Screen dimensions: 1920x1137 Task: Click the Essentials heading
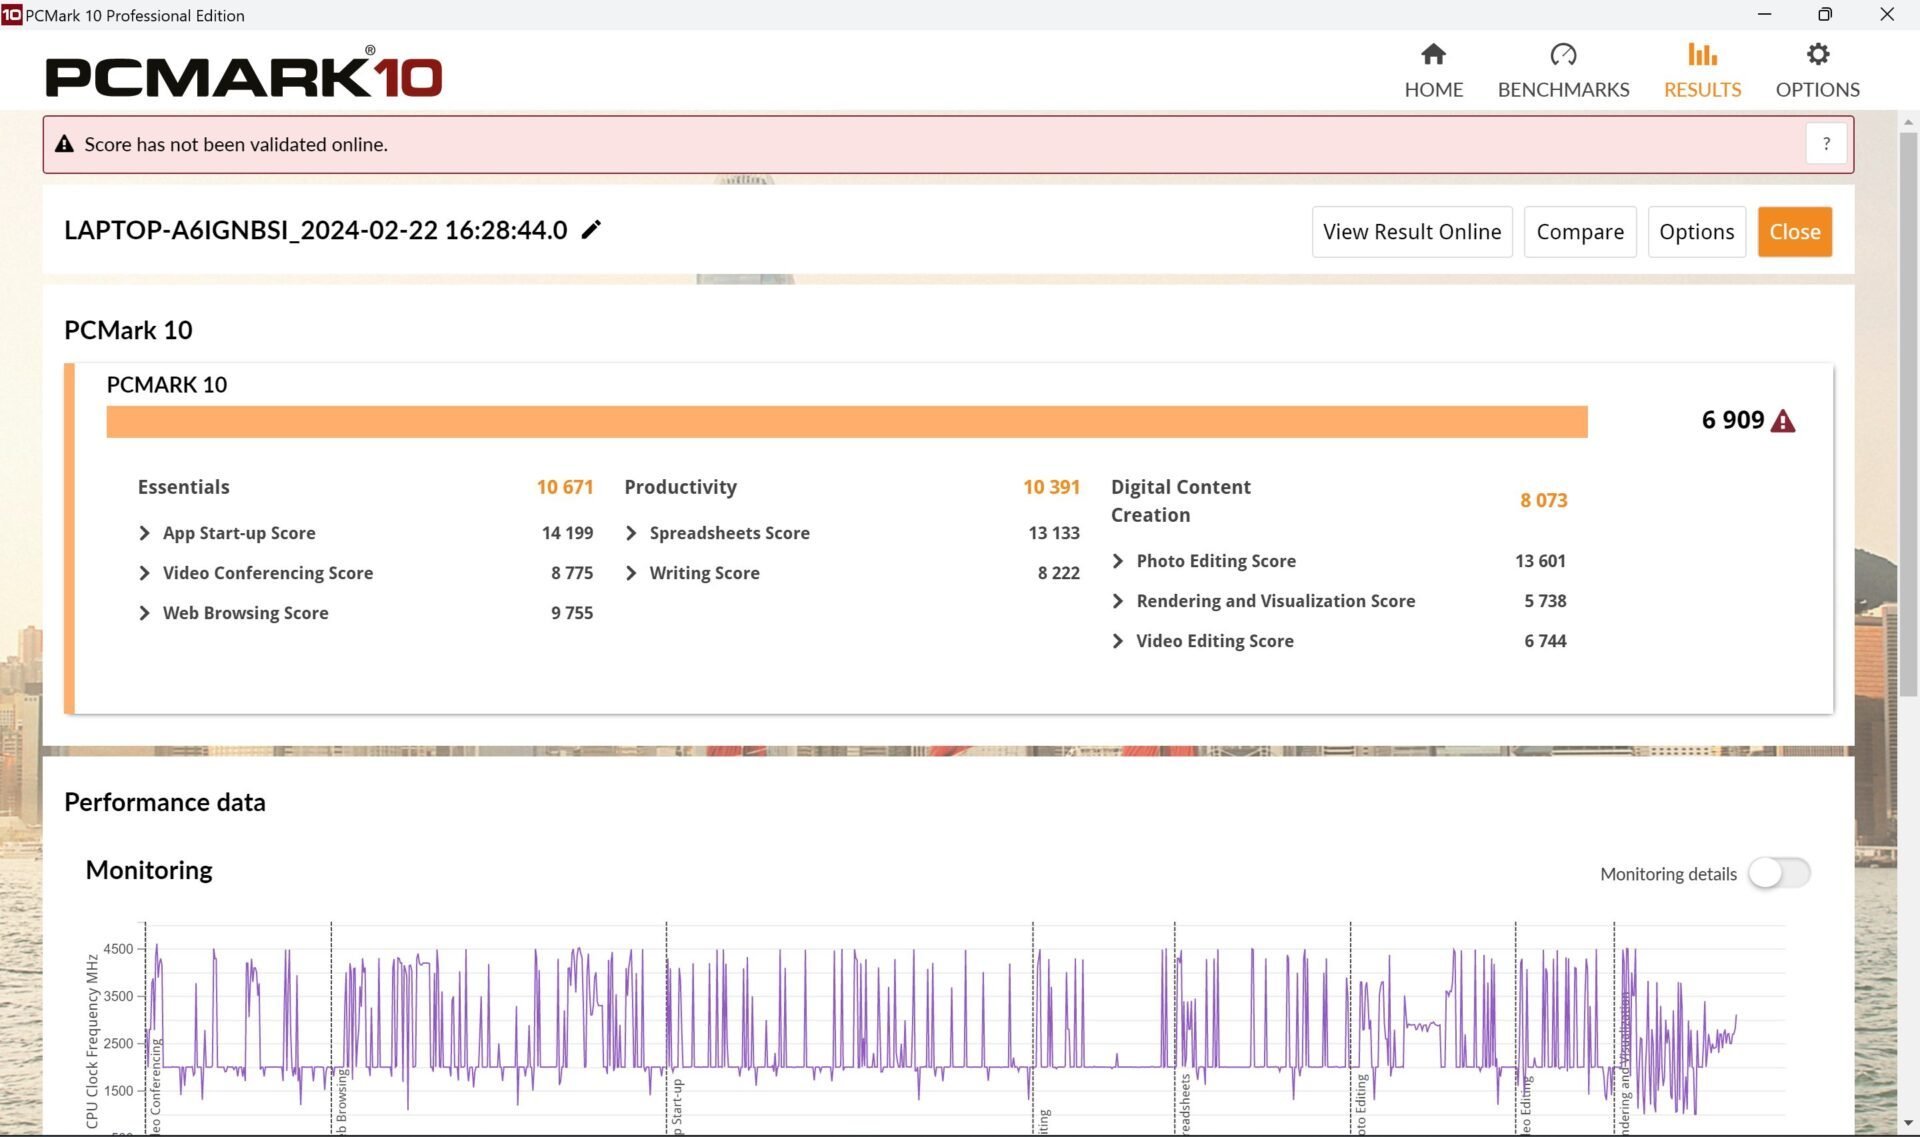pyautogui.click(x=183, y=487)
